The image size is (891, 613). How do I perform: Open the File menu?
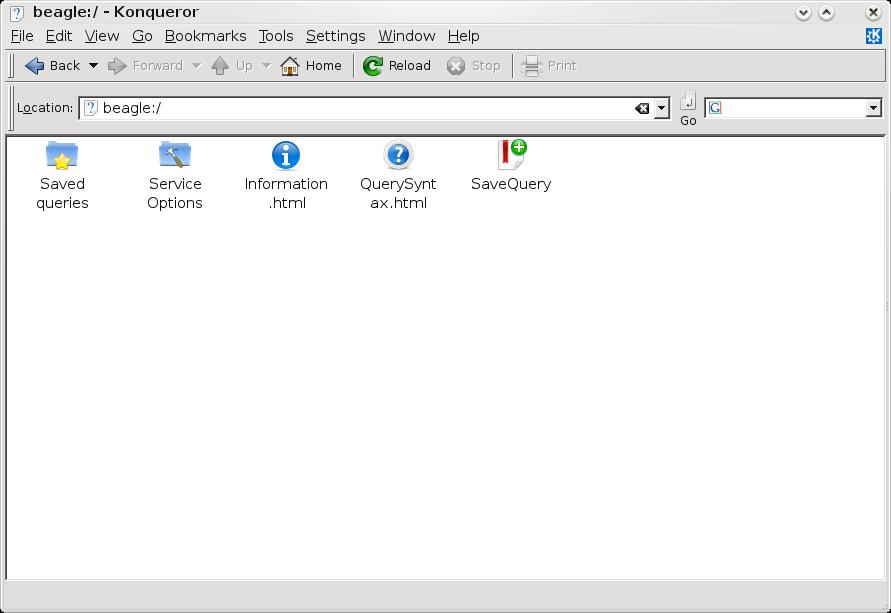click(x=22, y=36)
